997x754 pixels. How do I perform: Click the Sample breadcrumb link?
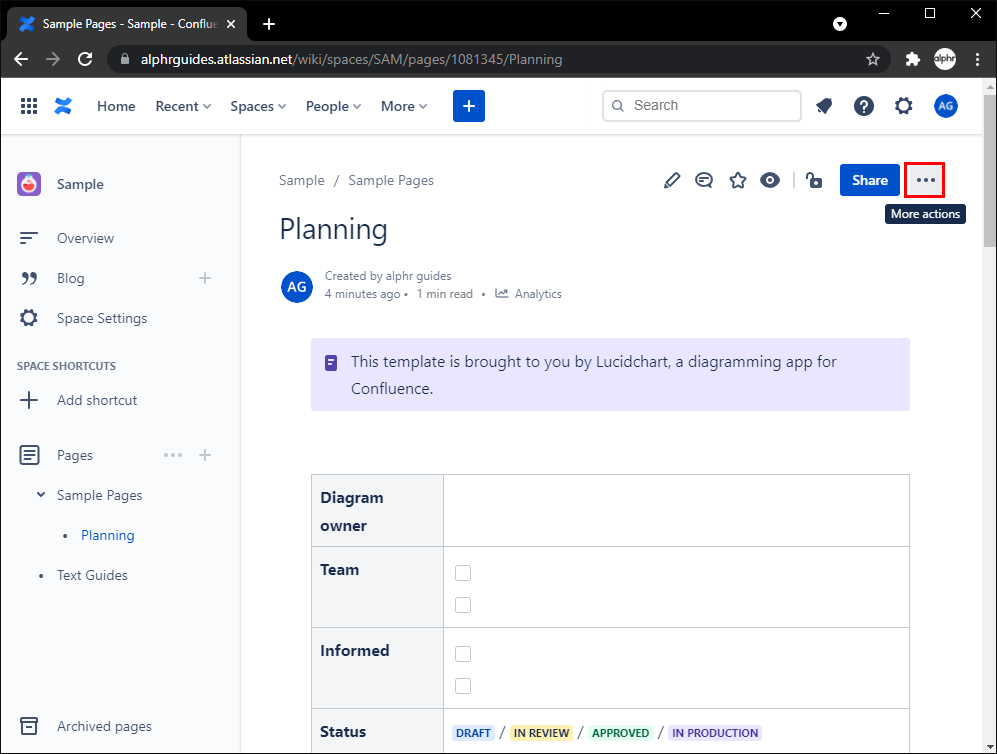[x=301, y=181]
